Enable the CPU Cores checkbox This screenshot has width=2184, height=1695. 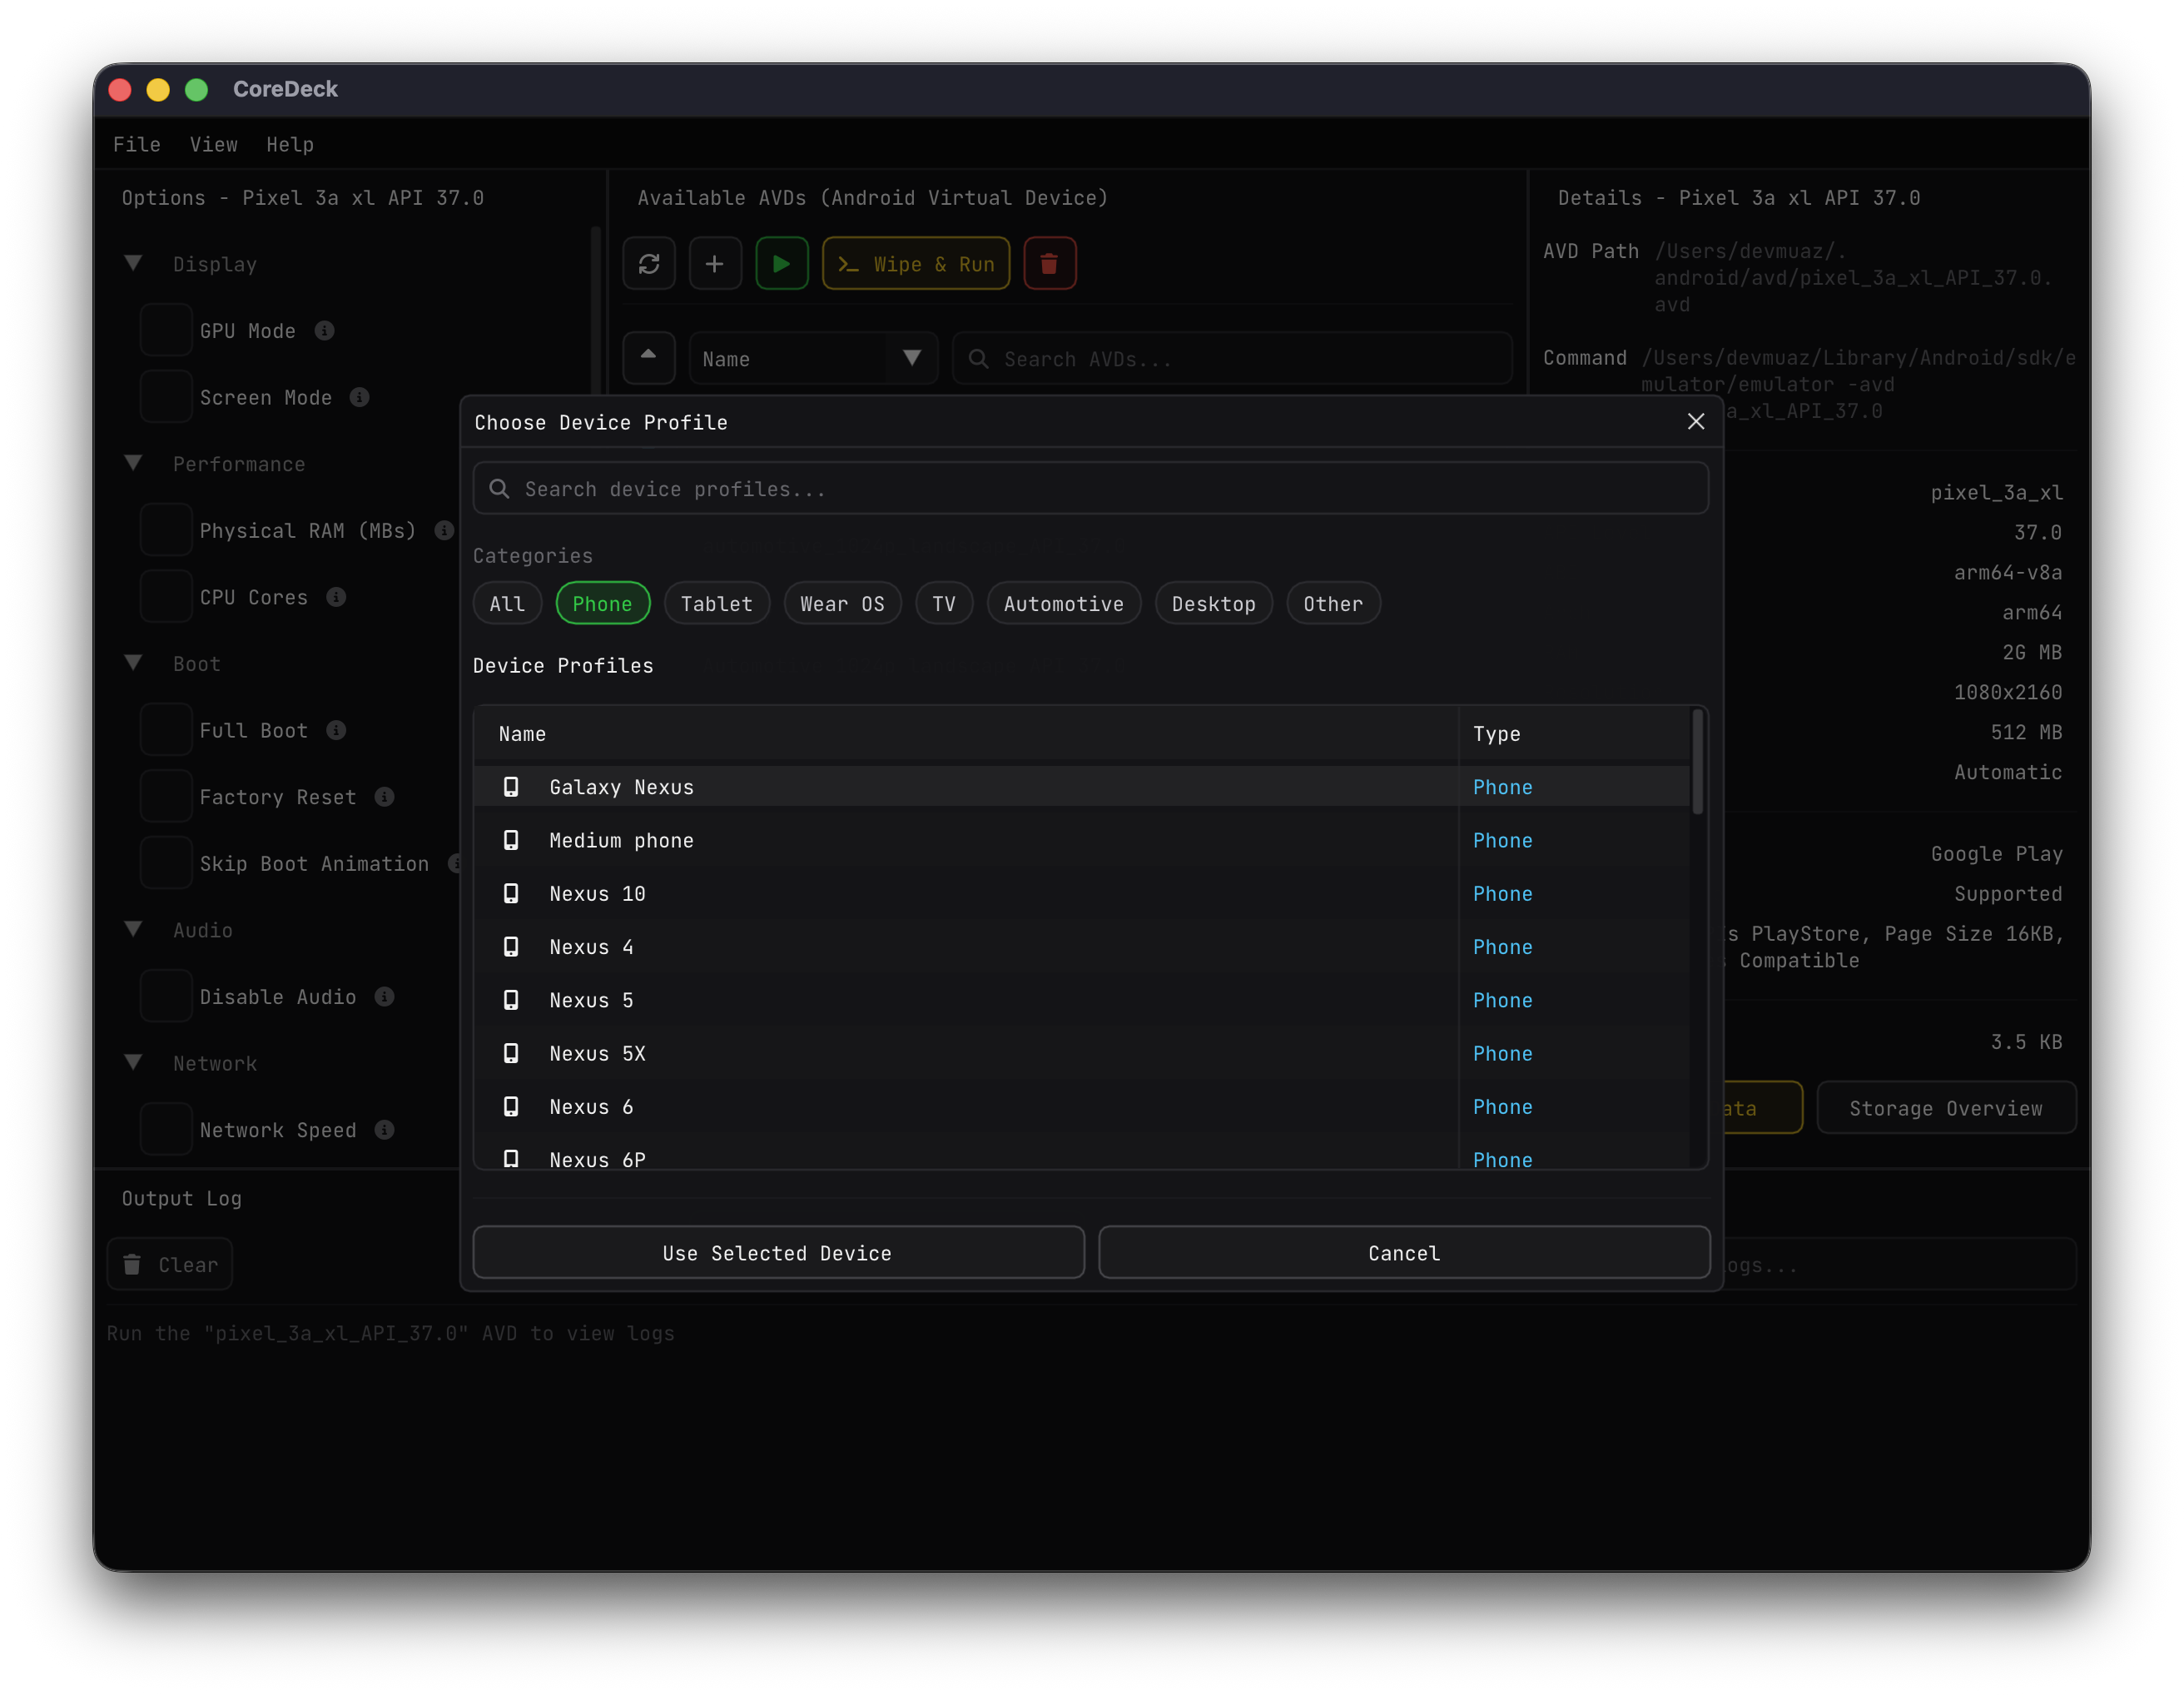tap(166, 597)
